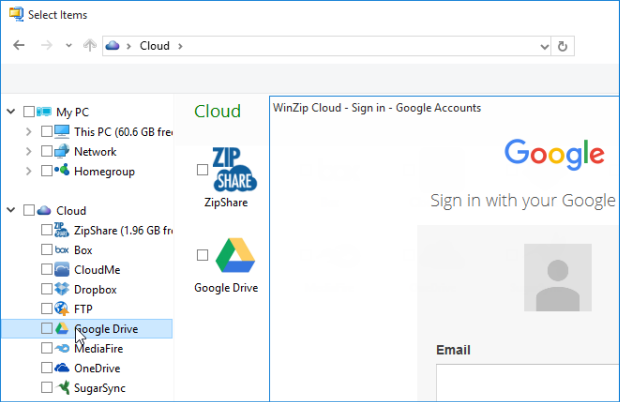Collapse the Cloud tree node
This screenshot has height=402, width=620.
(11, 210)
